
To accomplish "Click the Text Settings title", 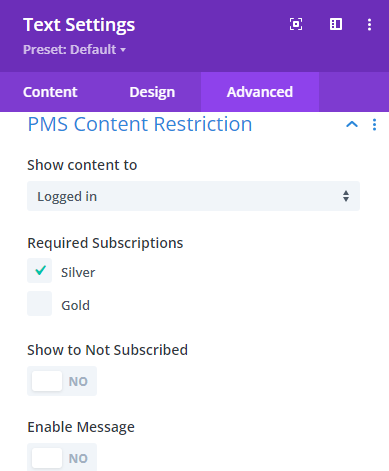I will 79,25.
